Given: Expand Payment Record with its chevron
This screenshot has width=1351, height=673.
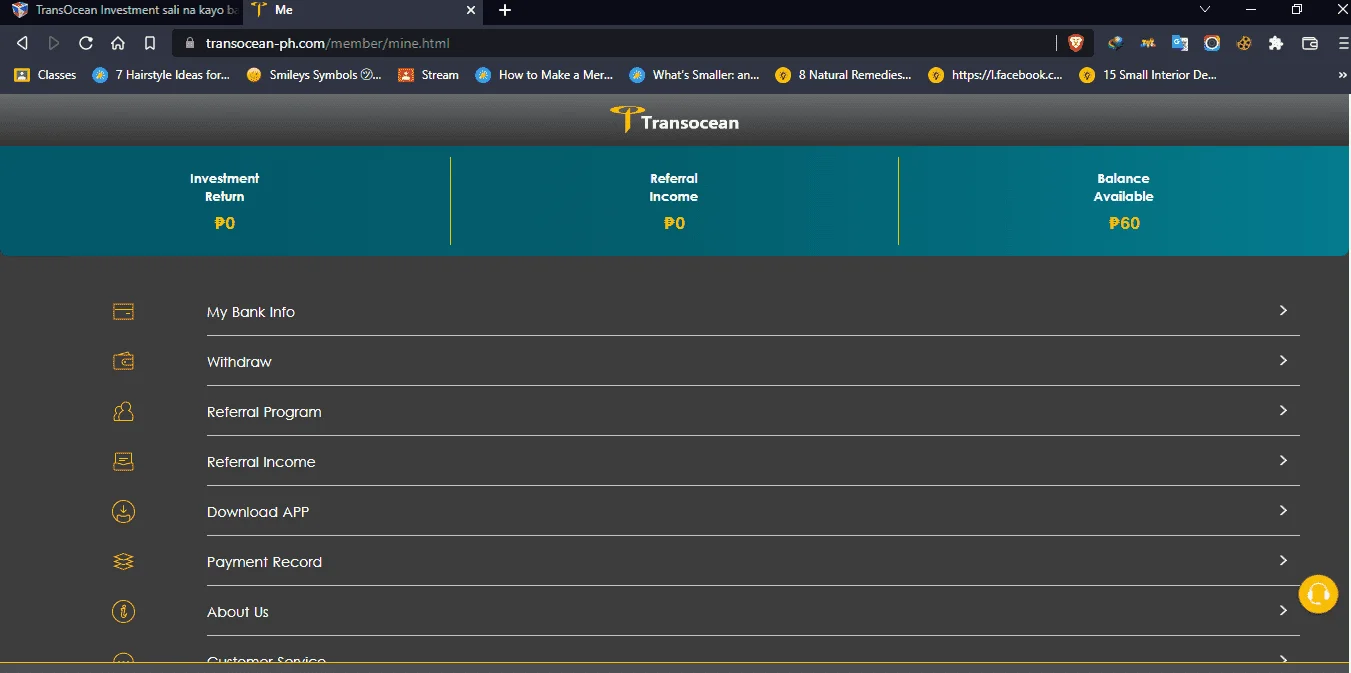Looking at the screenshot, I should (x=1283, y=561).
